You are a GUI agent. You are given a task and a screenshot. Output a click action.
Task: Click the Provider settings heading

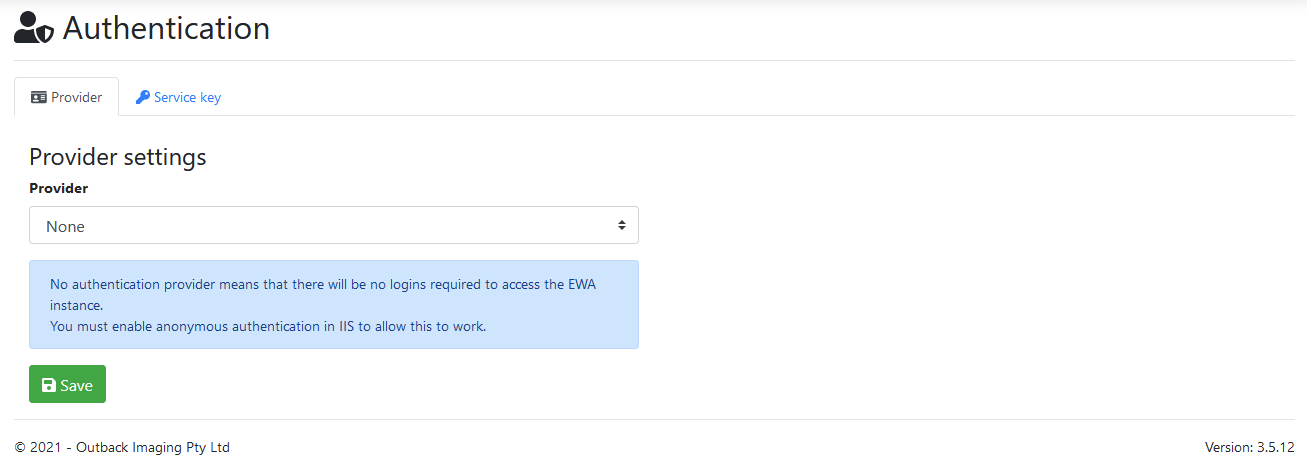(117, 157)
